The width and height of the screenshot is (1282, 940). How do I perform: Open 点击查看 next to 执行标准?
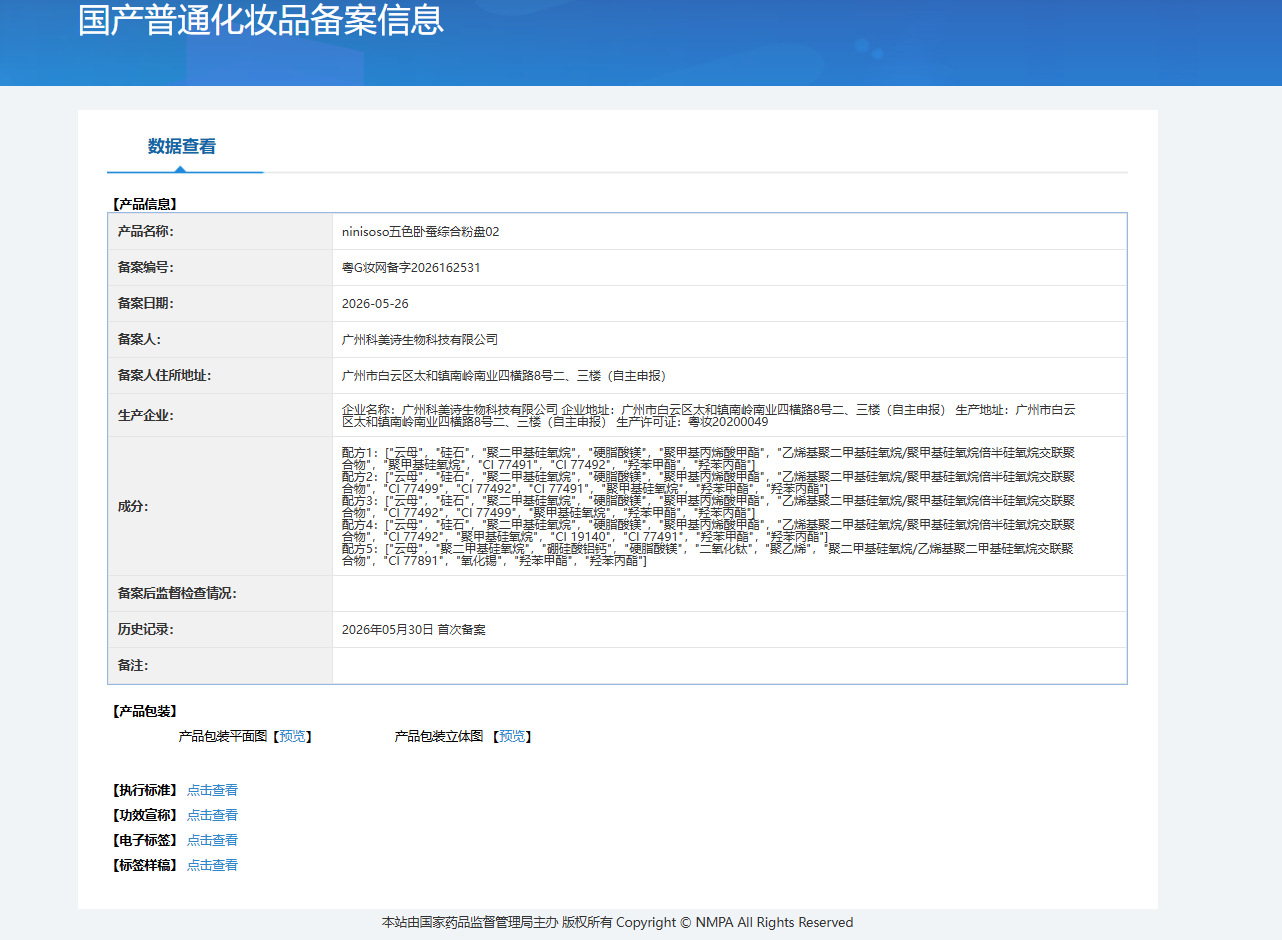pyautogui.click(x=212, y=790)
